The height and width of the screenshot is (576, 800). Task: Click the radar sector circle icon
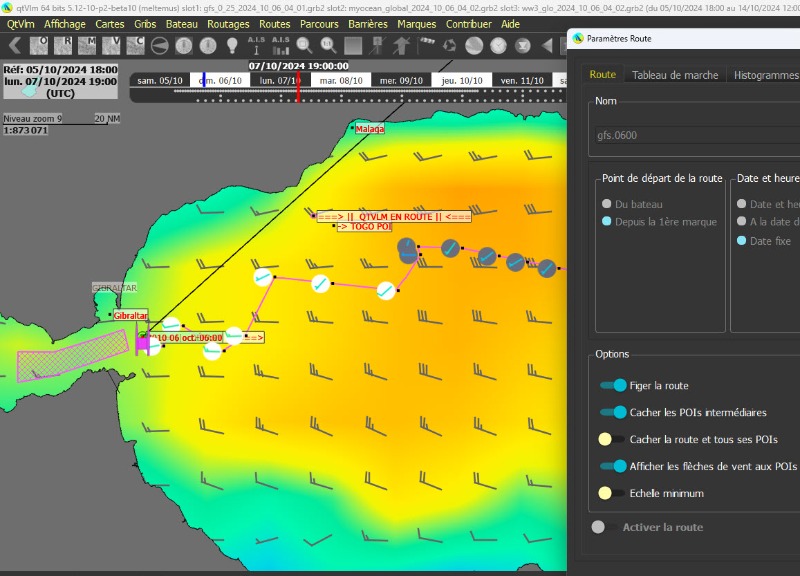[x=160, y=46]
